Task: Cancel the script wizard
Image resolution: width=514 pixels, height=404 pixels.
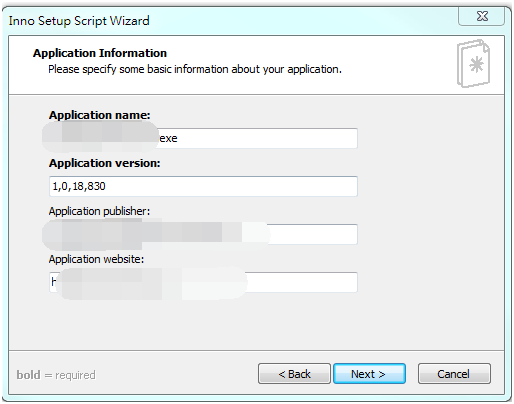Action: click(454, 374)
